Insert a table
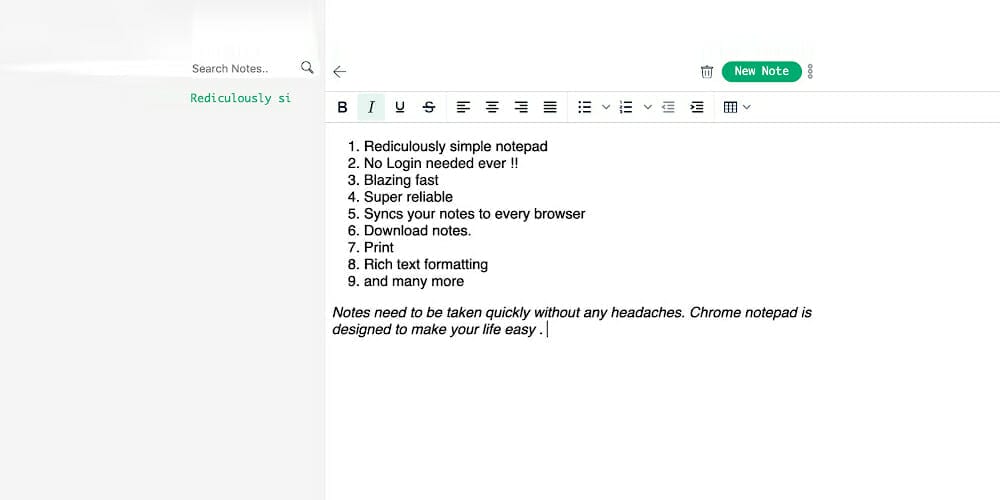Viewport: 1000px width, 500px height. point(731,107)
